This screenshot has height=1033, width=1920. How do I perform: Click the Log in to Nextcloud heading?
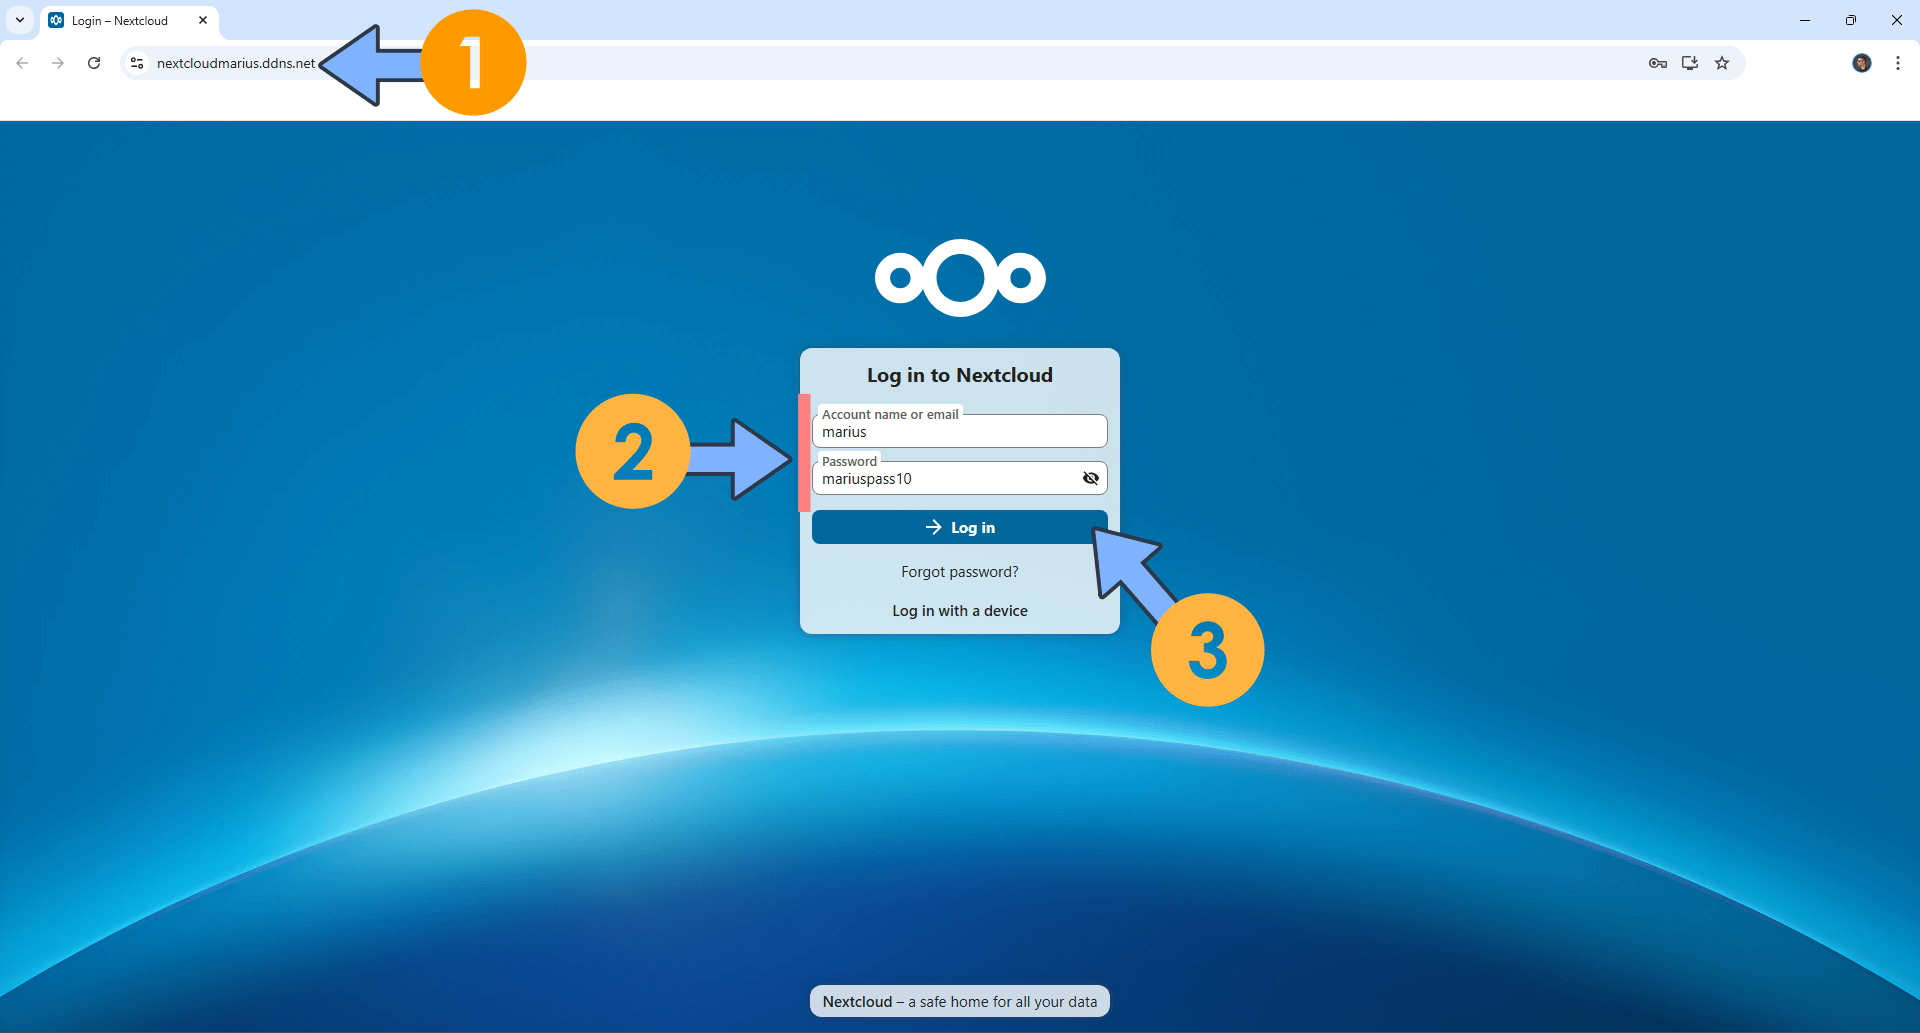click(x=959, y=375)
